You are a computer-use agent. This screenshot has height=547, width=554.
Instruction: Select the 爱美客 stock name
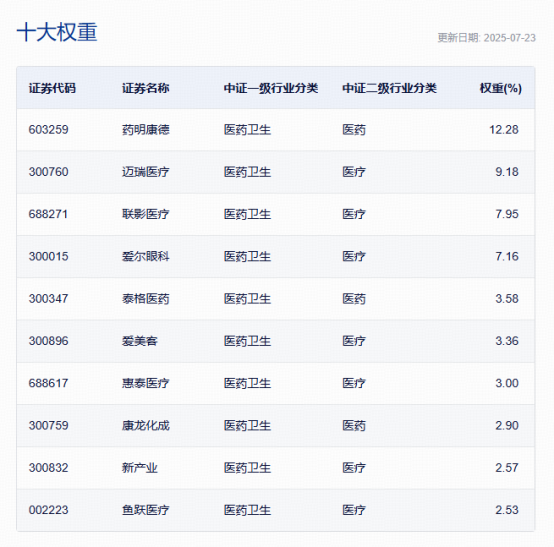tap(140, 341)
